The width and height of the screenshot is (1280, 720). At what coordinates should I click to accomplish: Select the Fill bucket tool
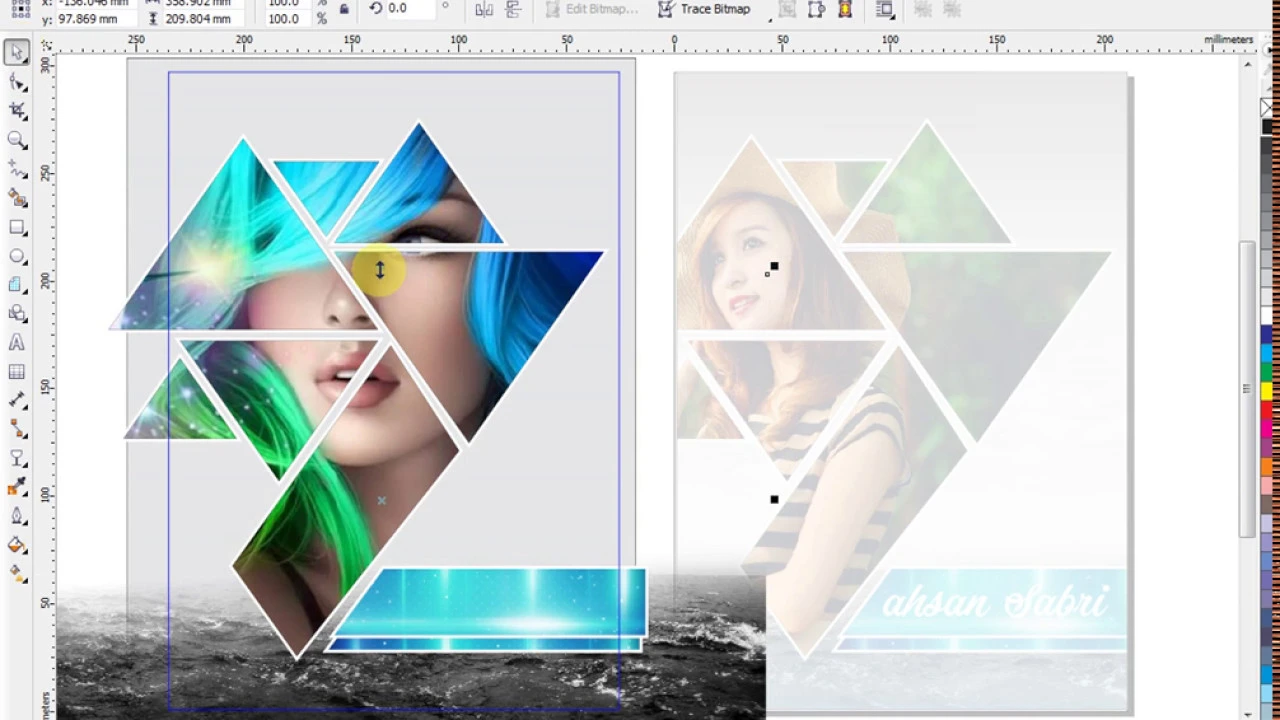[x=17, y=545]
